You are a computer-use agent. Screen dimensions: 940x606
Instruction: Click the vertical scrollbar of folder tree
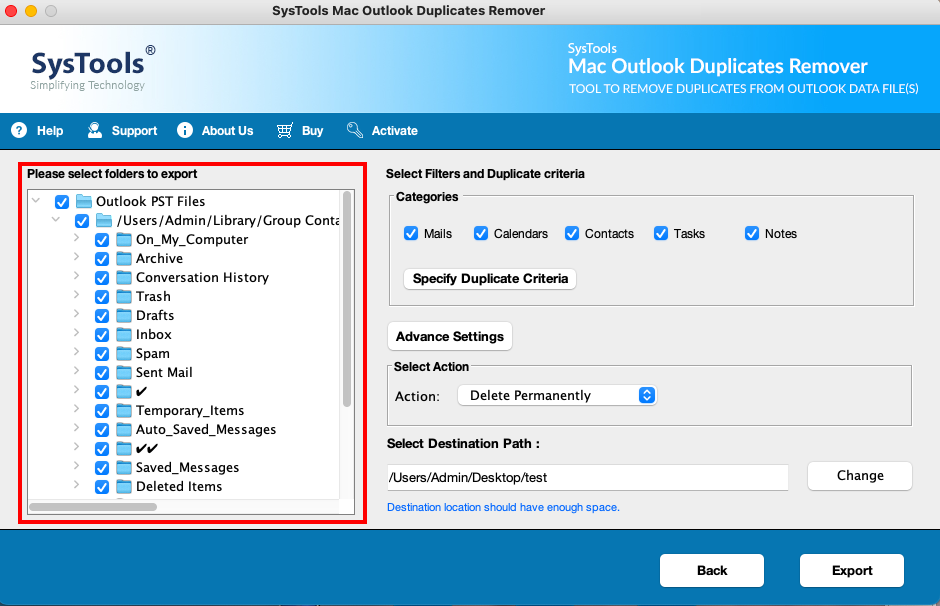[347, 300]
